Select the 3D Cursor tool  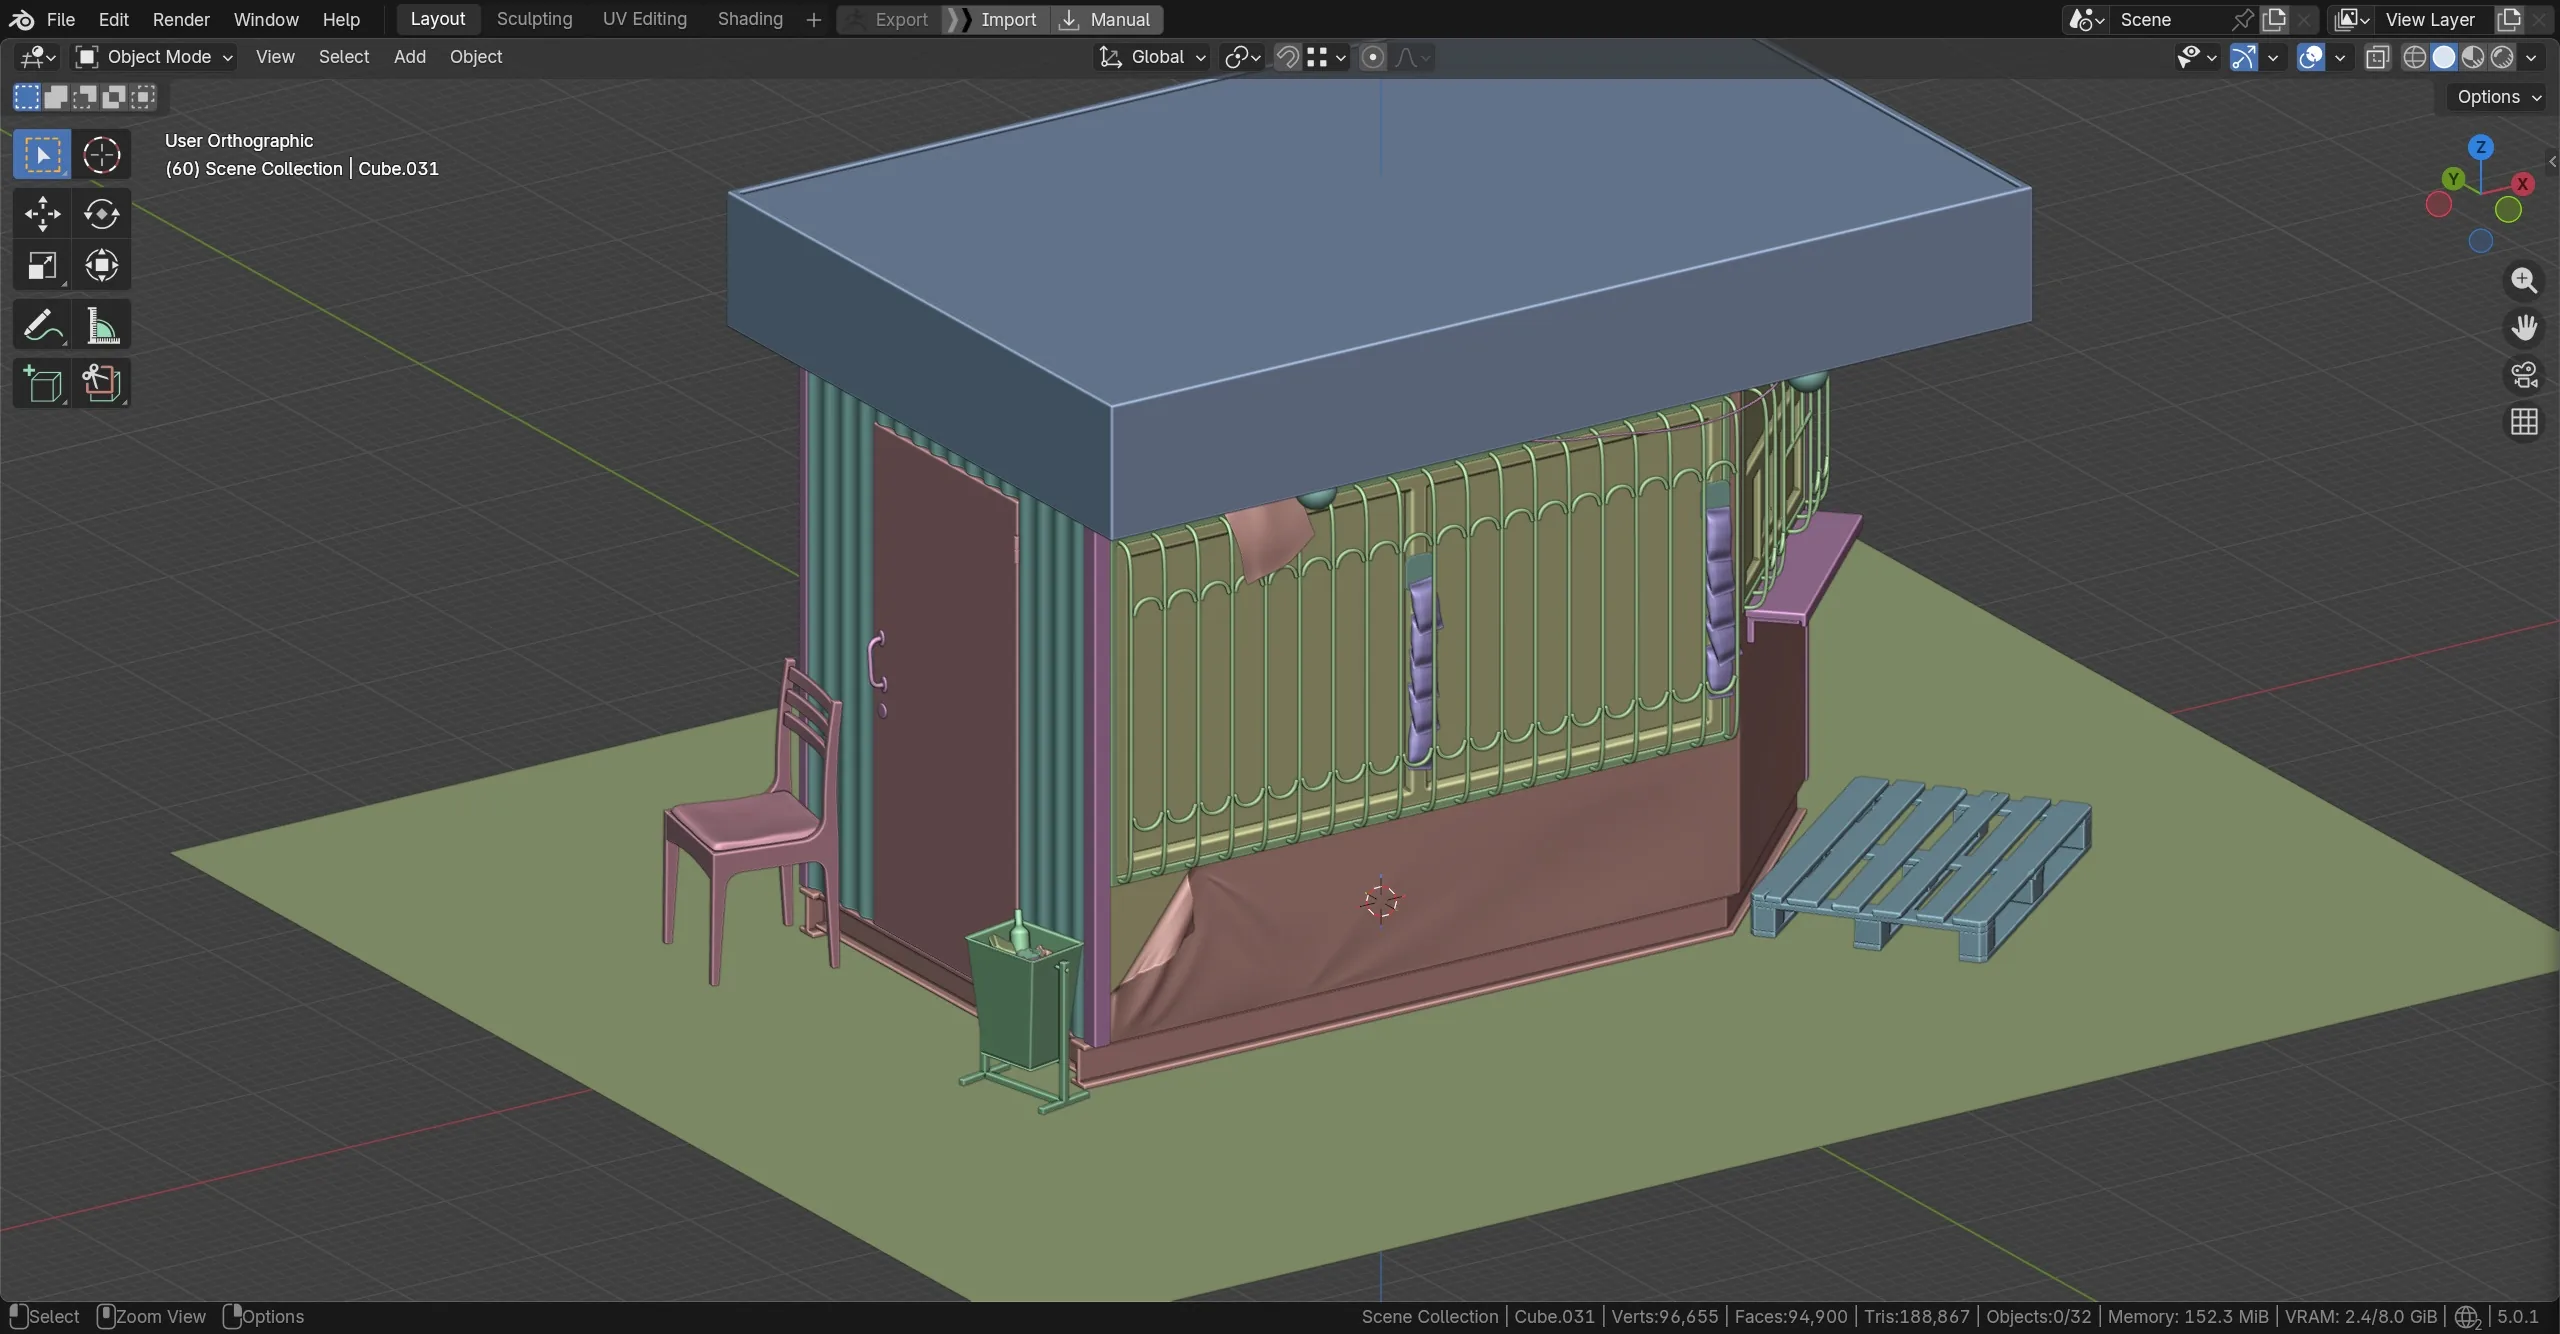(101, 155)
